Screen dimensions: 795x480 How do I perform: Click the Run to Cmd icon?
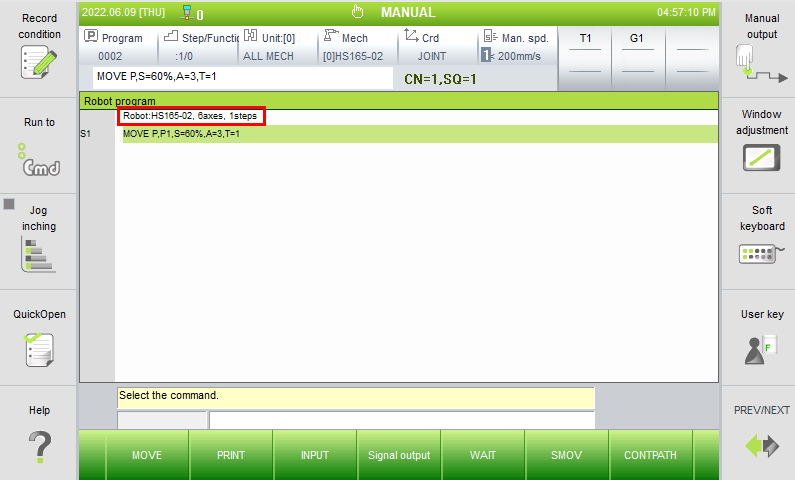click(40, 160)
